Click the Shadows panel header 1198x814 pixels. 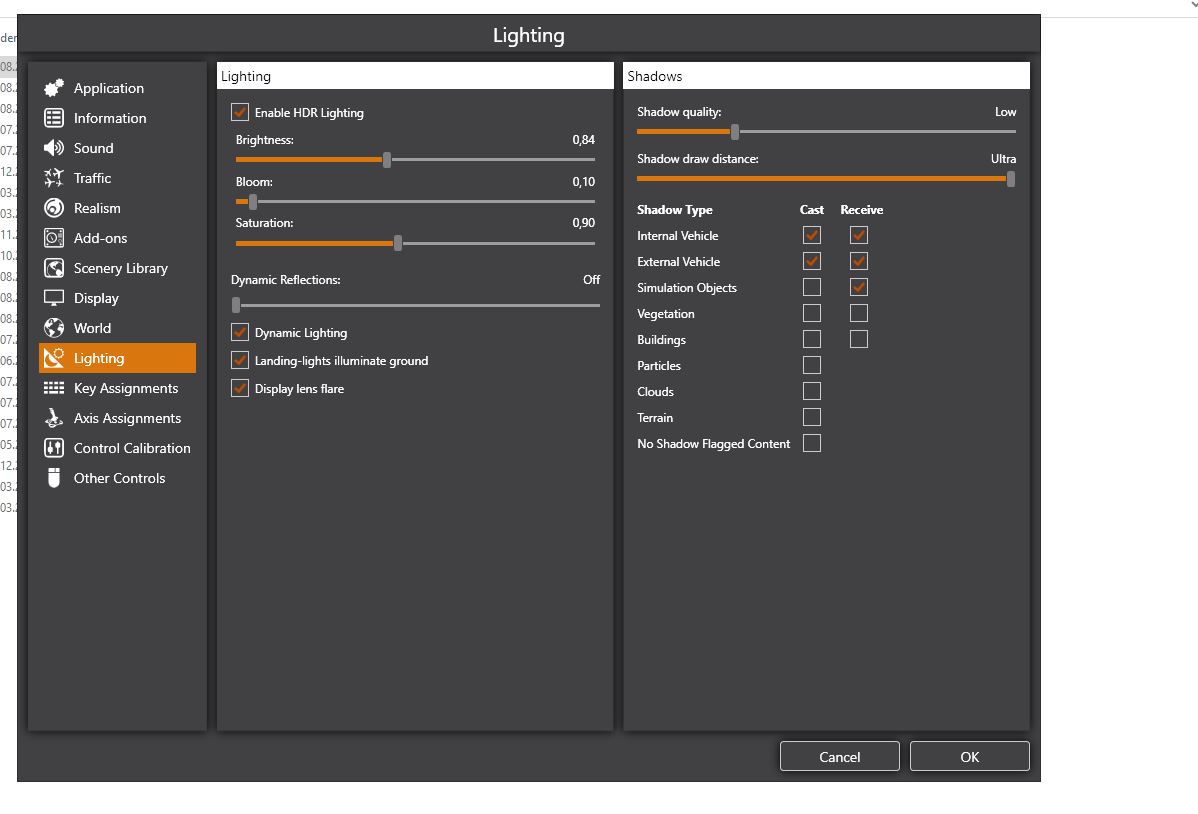click(827, 76)
